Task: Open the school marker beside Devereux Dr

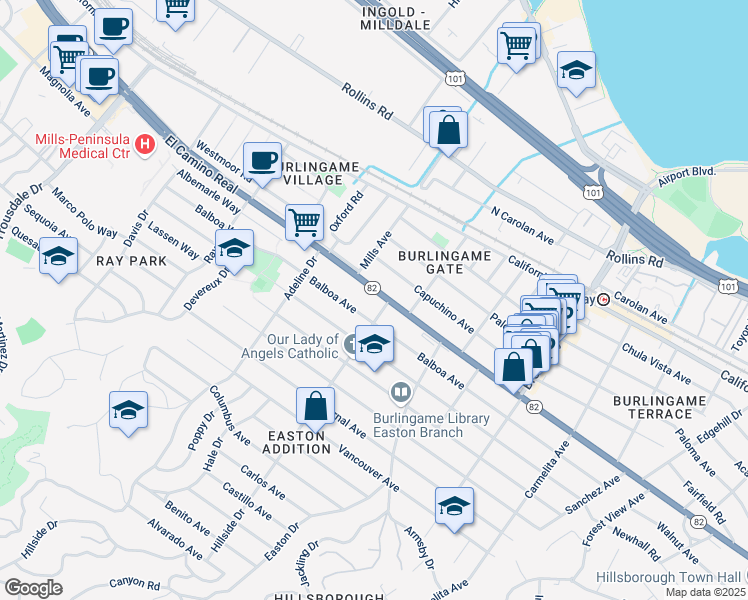Action: tap(234, 249)
